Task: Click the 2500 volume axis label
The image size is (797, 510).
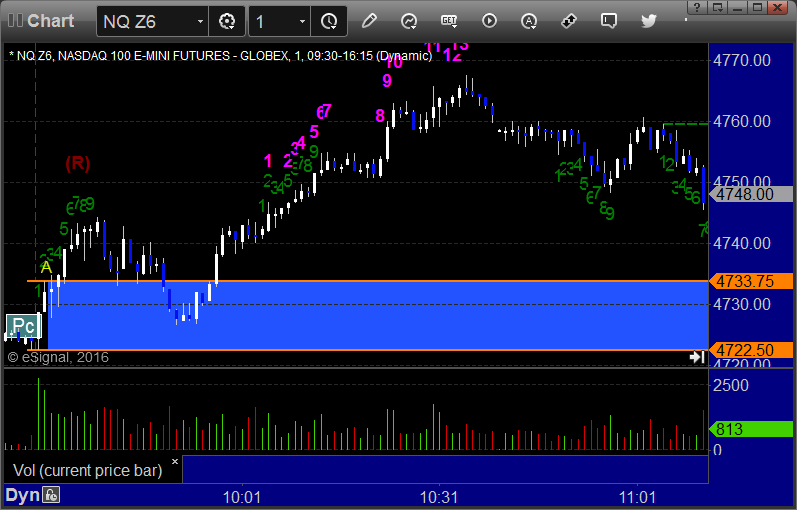Action: (731, 385)
